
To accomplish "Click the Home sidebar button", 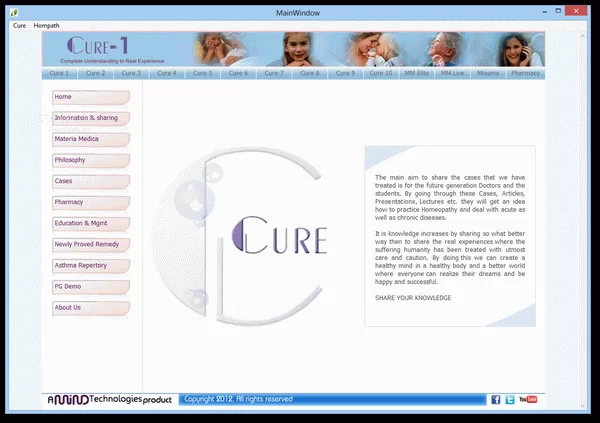I will (90, 97).
